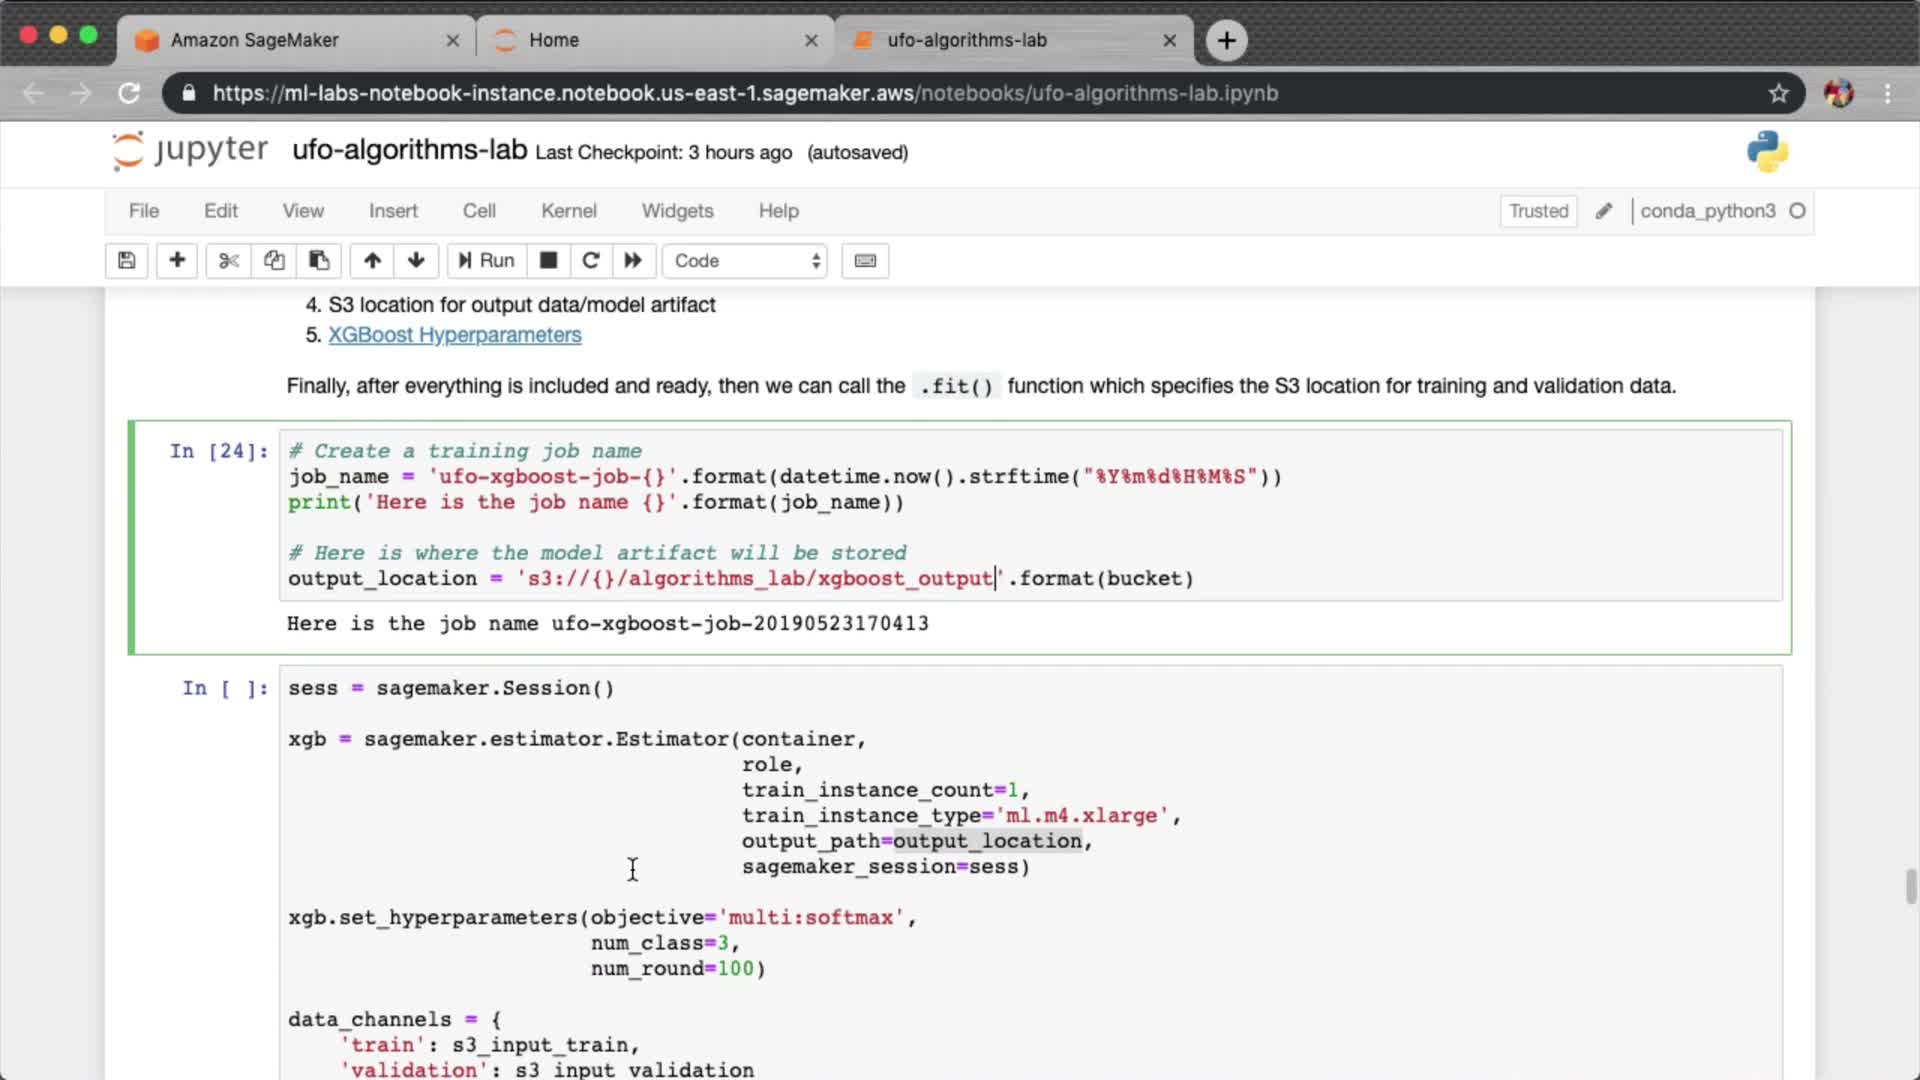
Task: Bookmark page with star icon
Action: [1778, 93]
